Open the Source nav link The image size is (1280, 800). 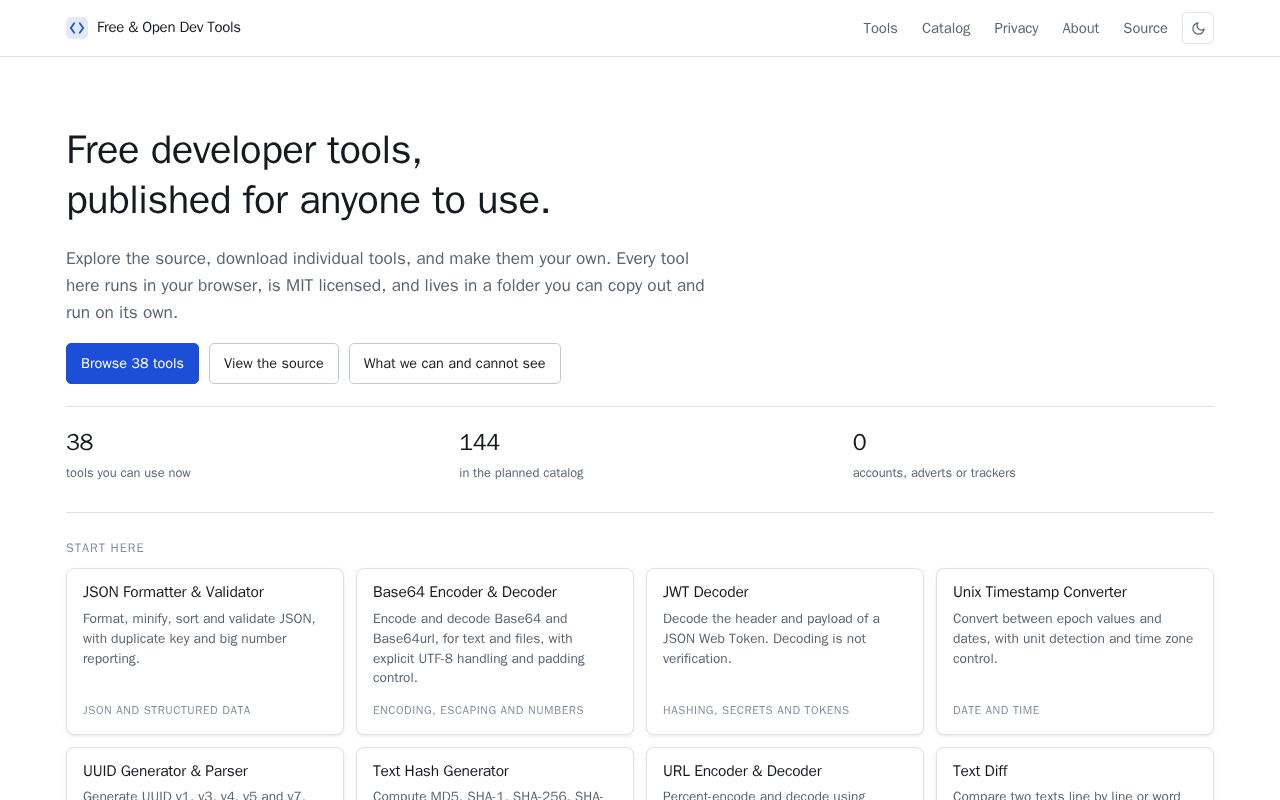coord(1145,28)
